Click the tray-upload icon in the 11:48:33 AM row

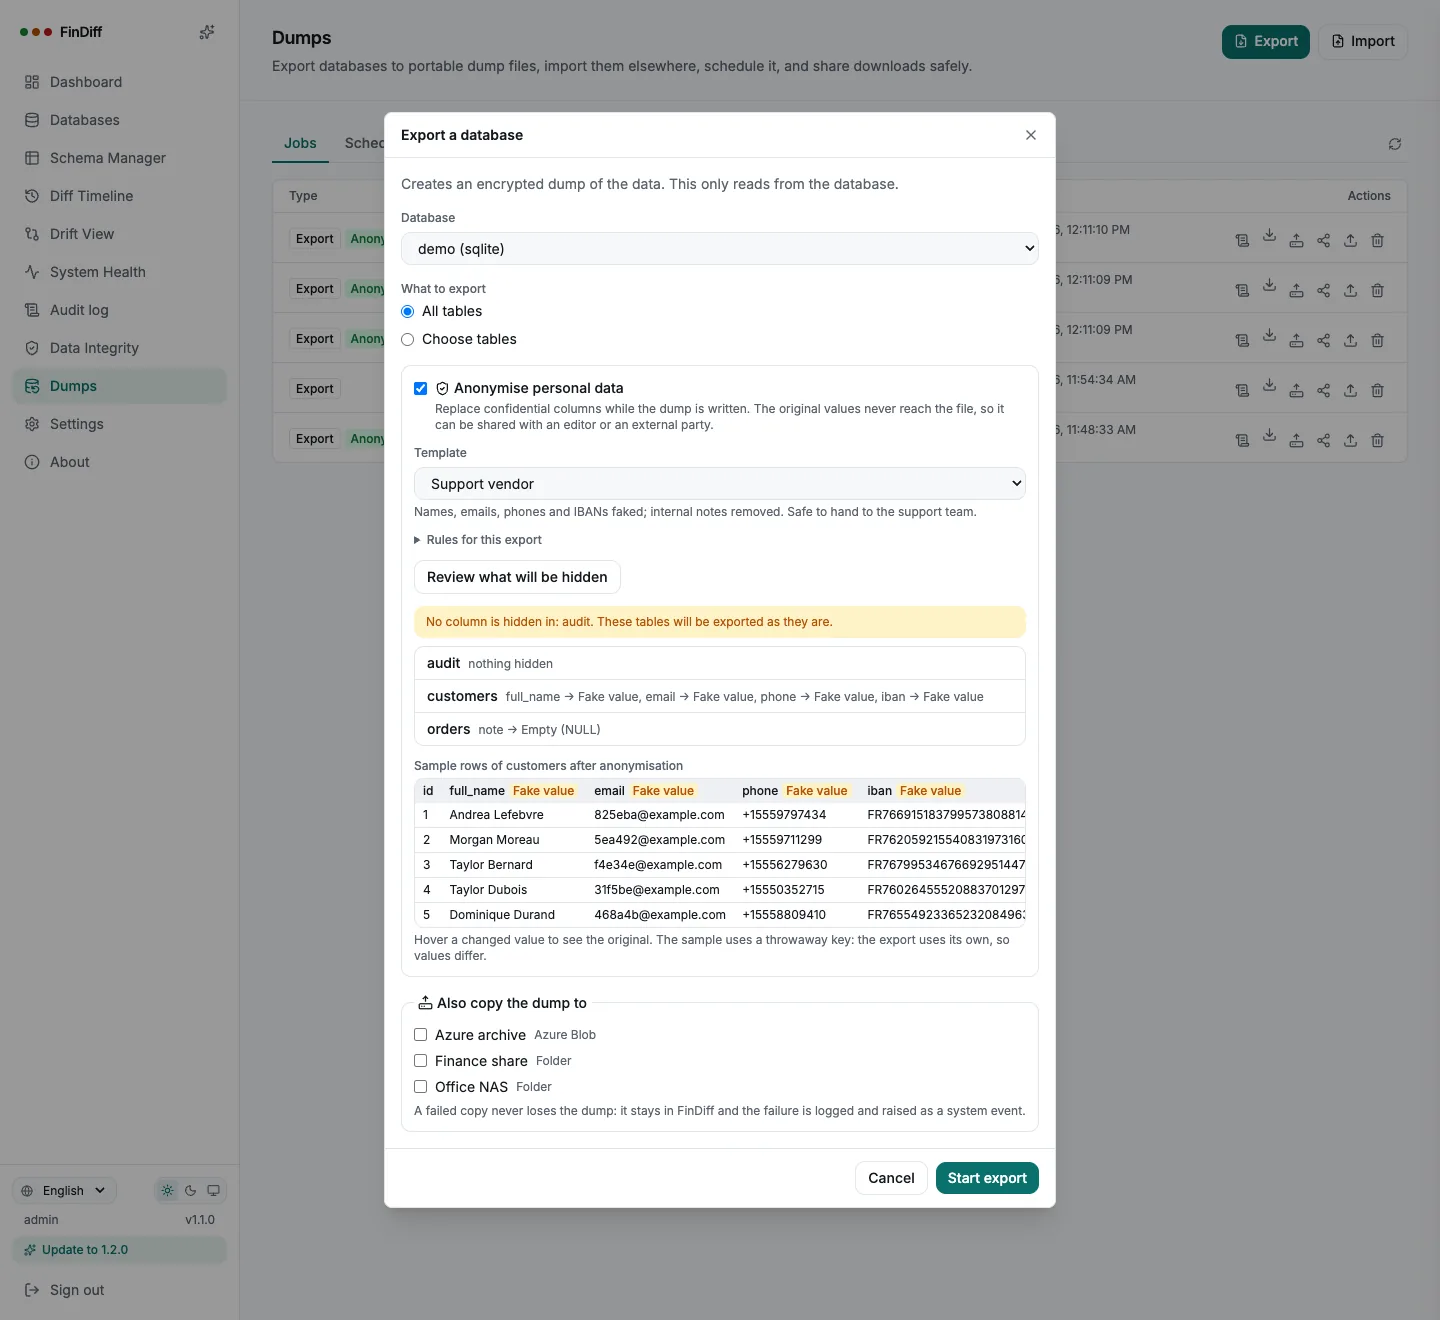click(x=1350, y=440)
